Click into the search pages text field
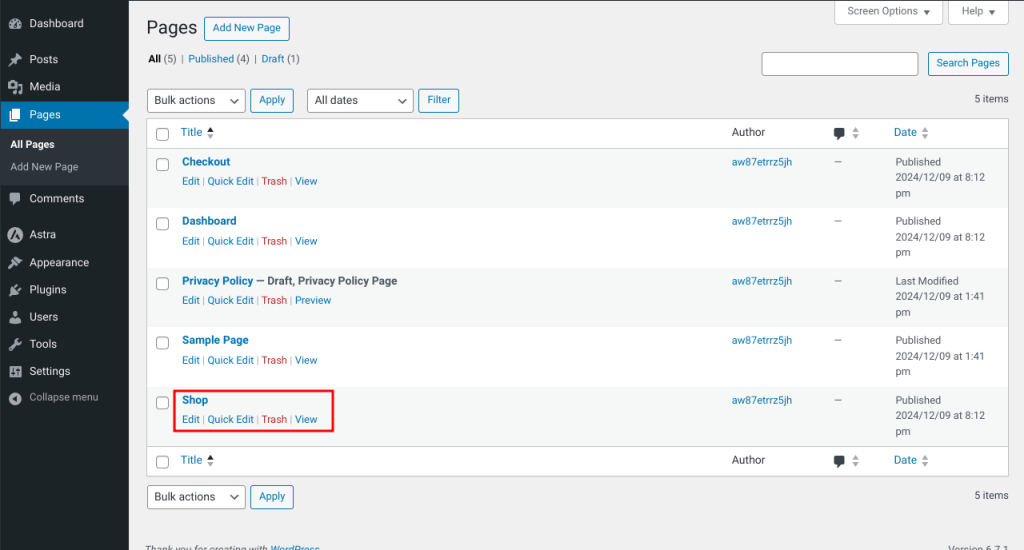This screenshot has height=550, width=1024. click(839, 64)
